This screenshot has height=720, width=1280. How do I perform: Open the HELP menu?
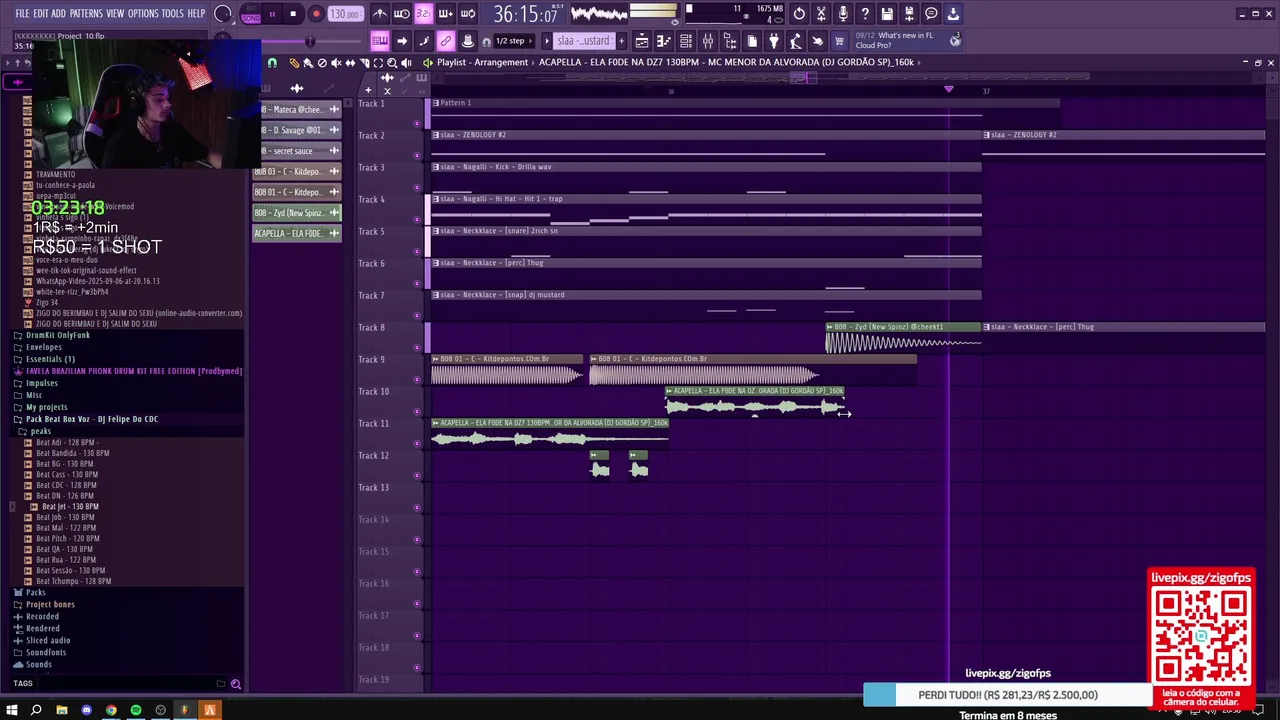coord(196,14)
